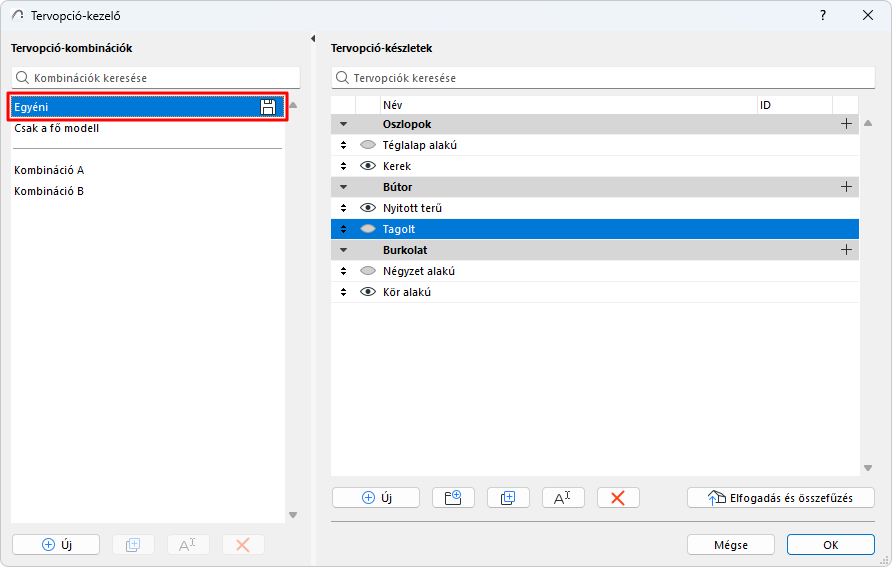The height and width of the screenshot is (567, 892).
Task: Collapse the Oszlopok set group
Action: tap(343, 124)
